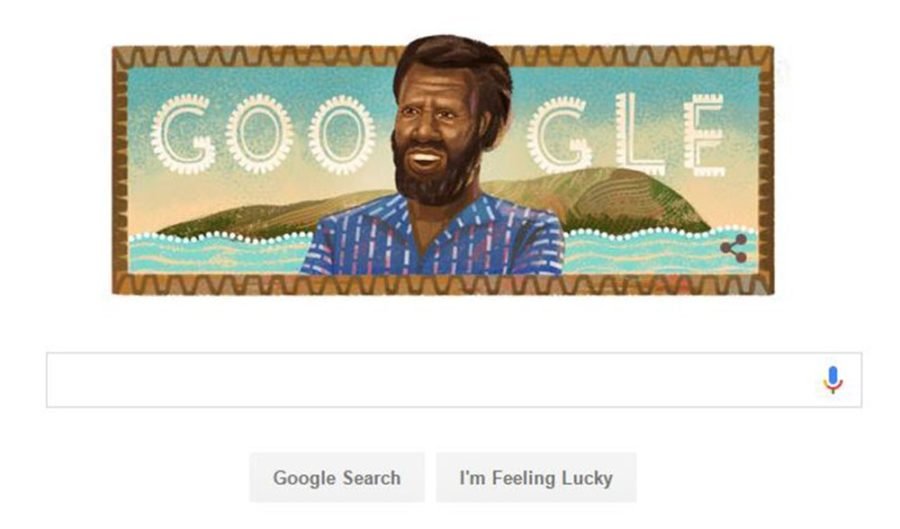Click the letter L in the doodle
Image resolution: width=900 pixels, height=529 pixels.
[640, 134]
